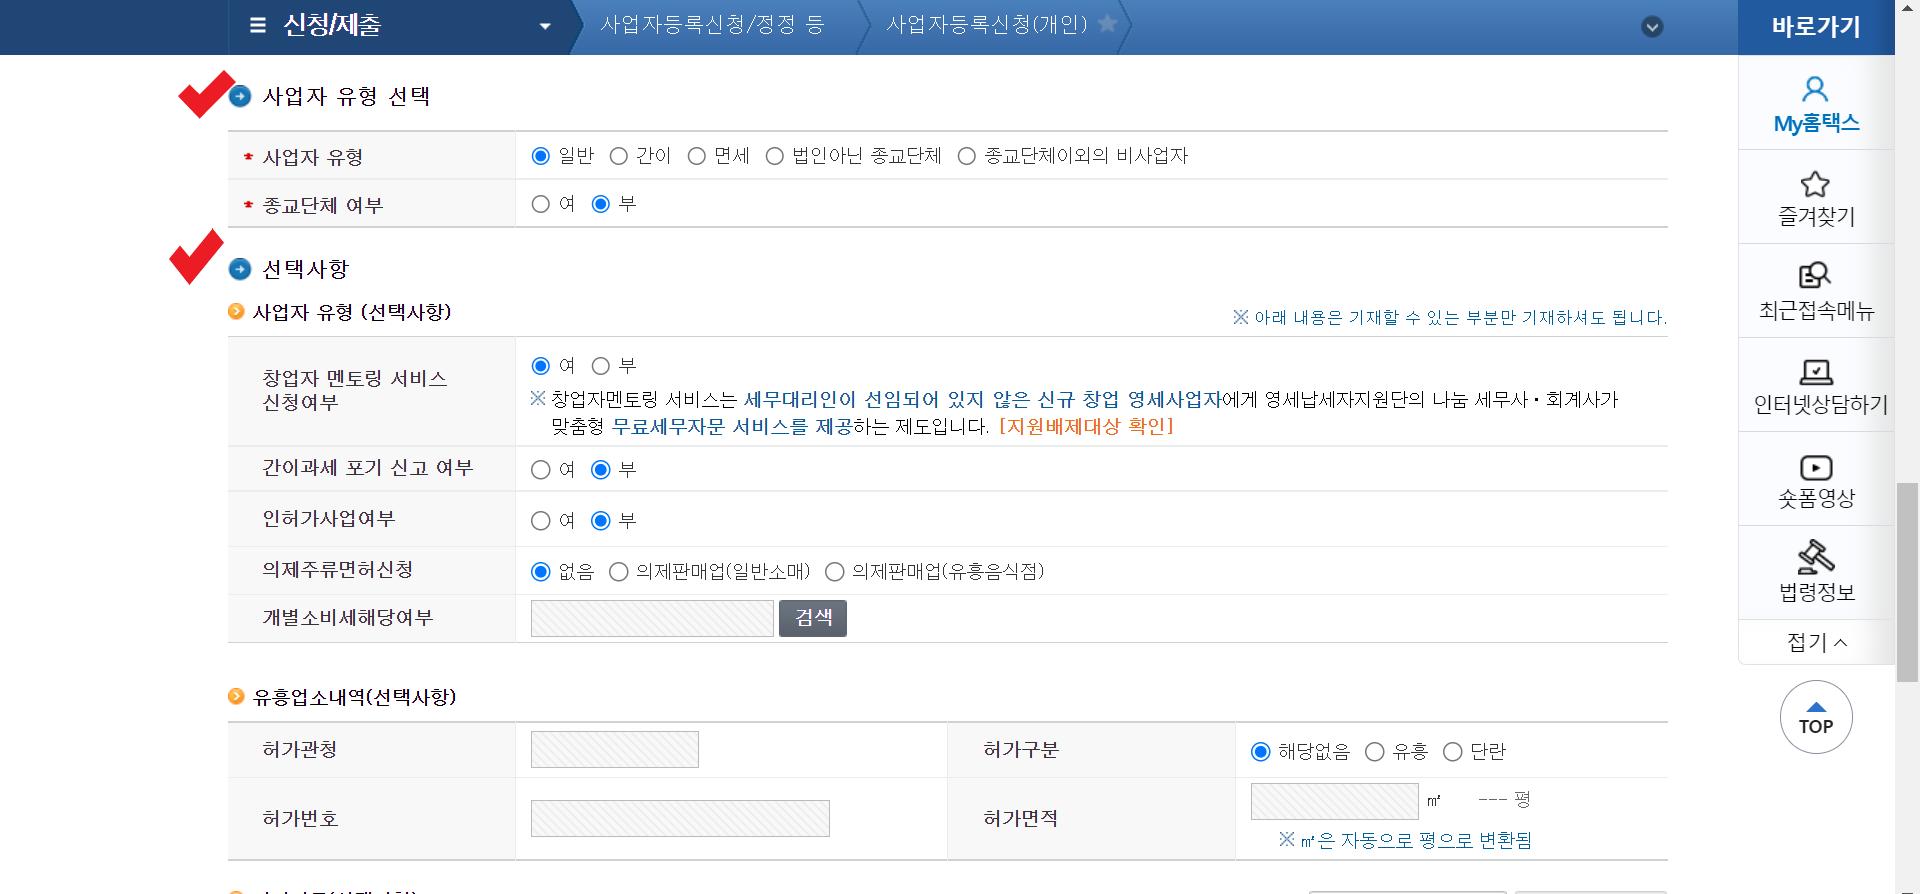Open the [지원배제대상 확인] link

coord(1086,426)
